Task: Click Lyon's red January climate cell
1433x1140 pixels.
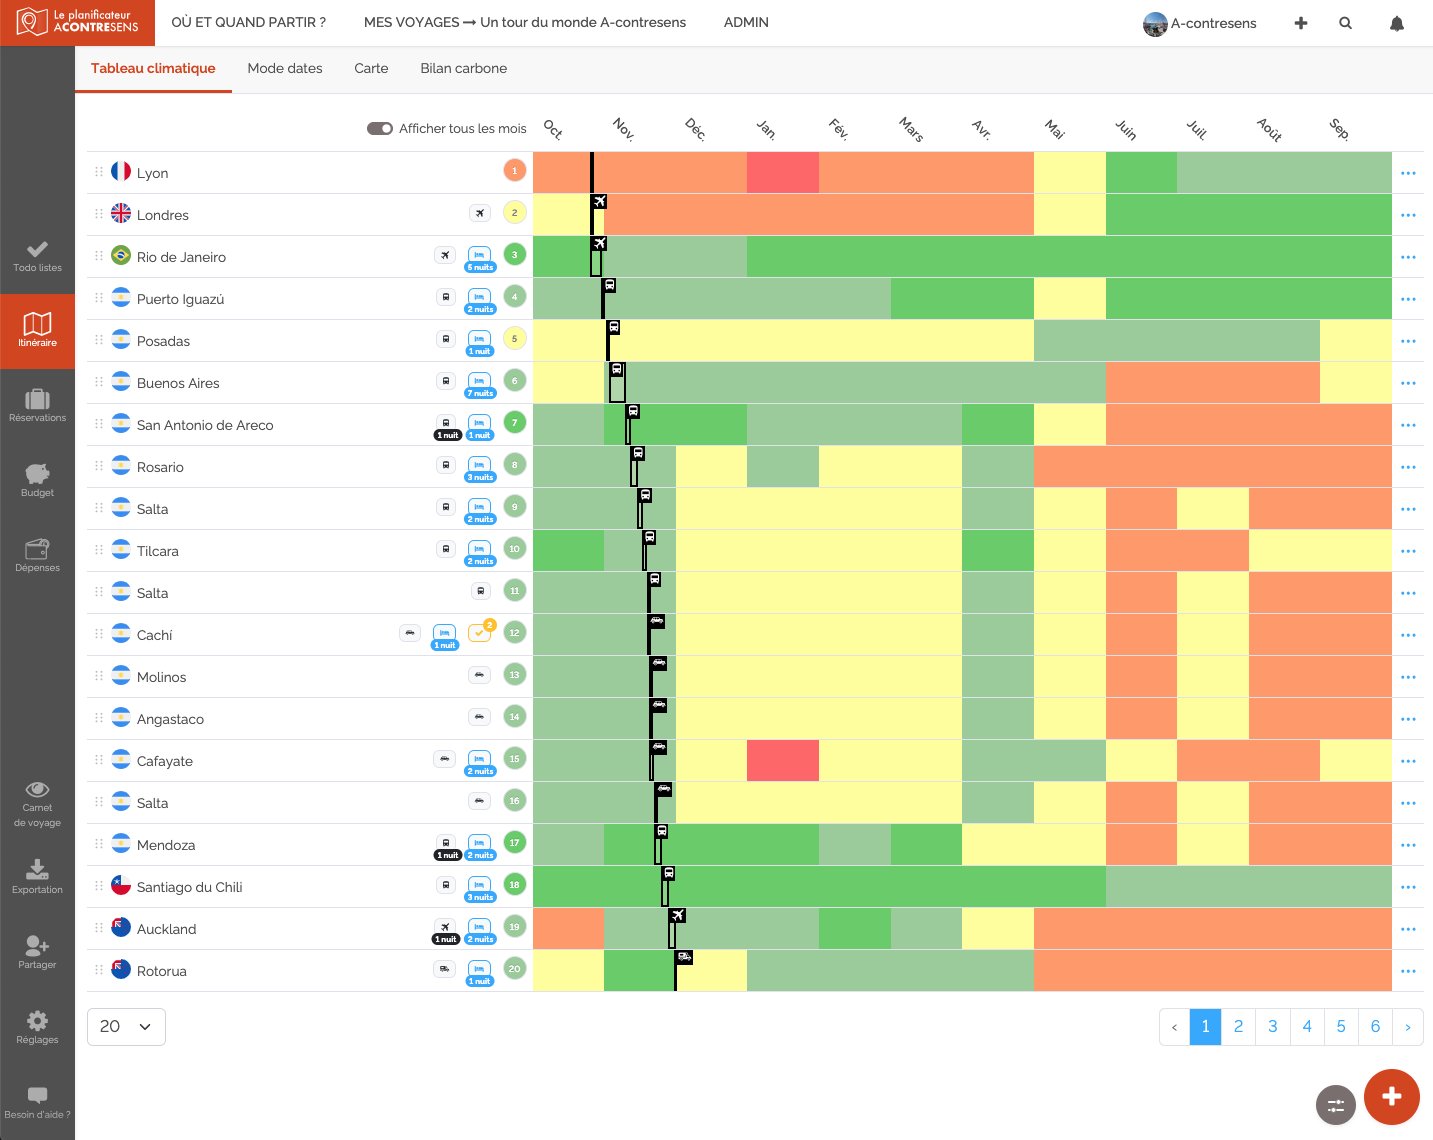Action: [783, 173]
